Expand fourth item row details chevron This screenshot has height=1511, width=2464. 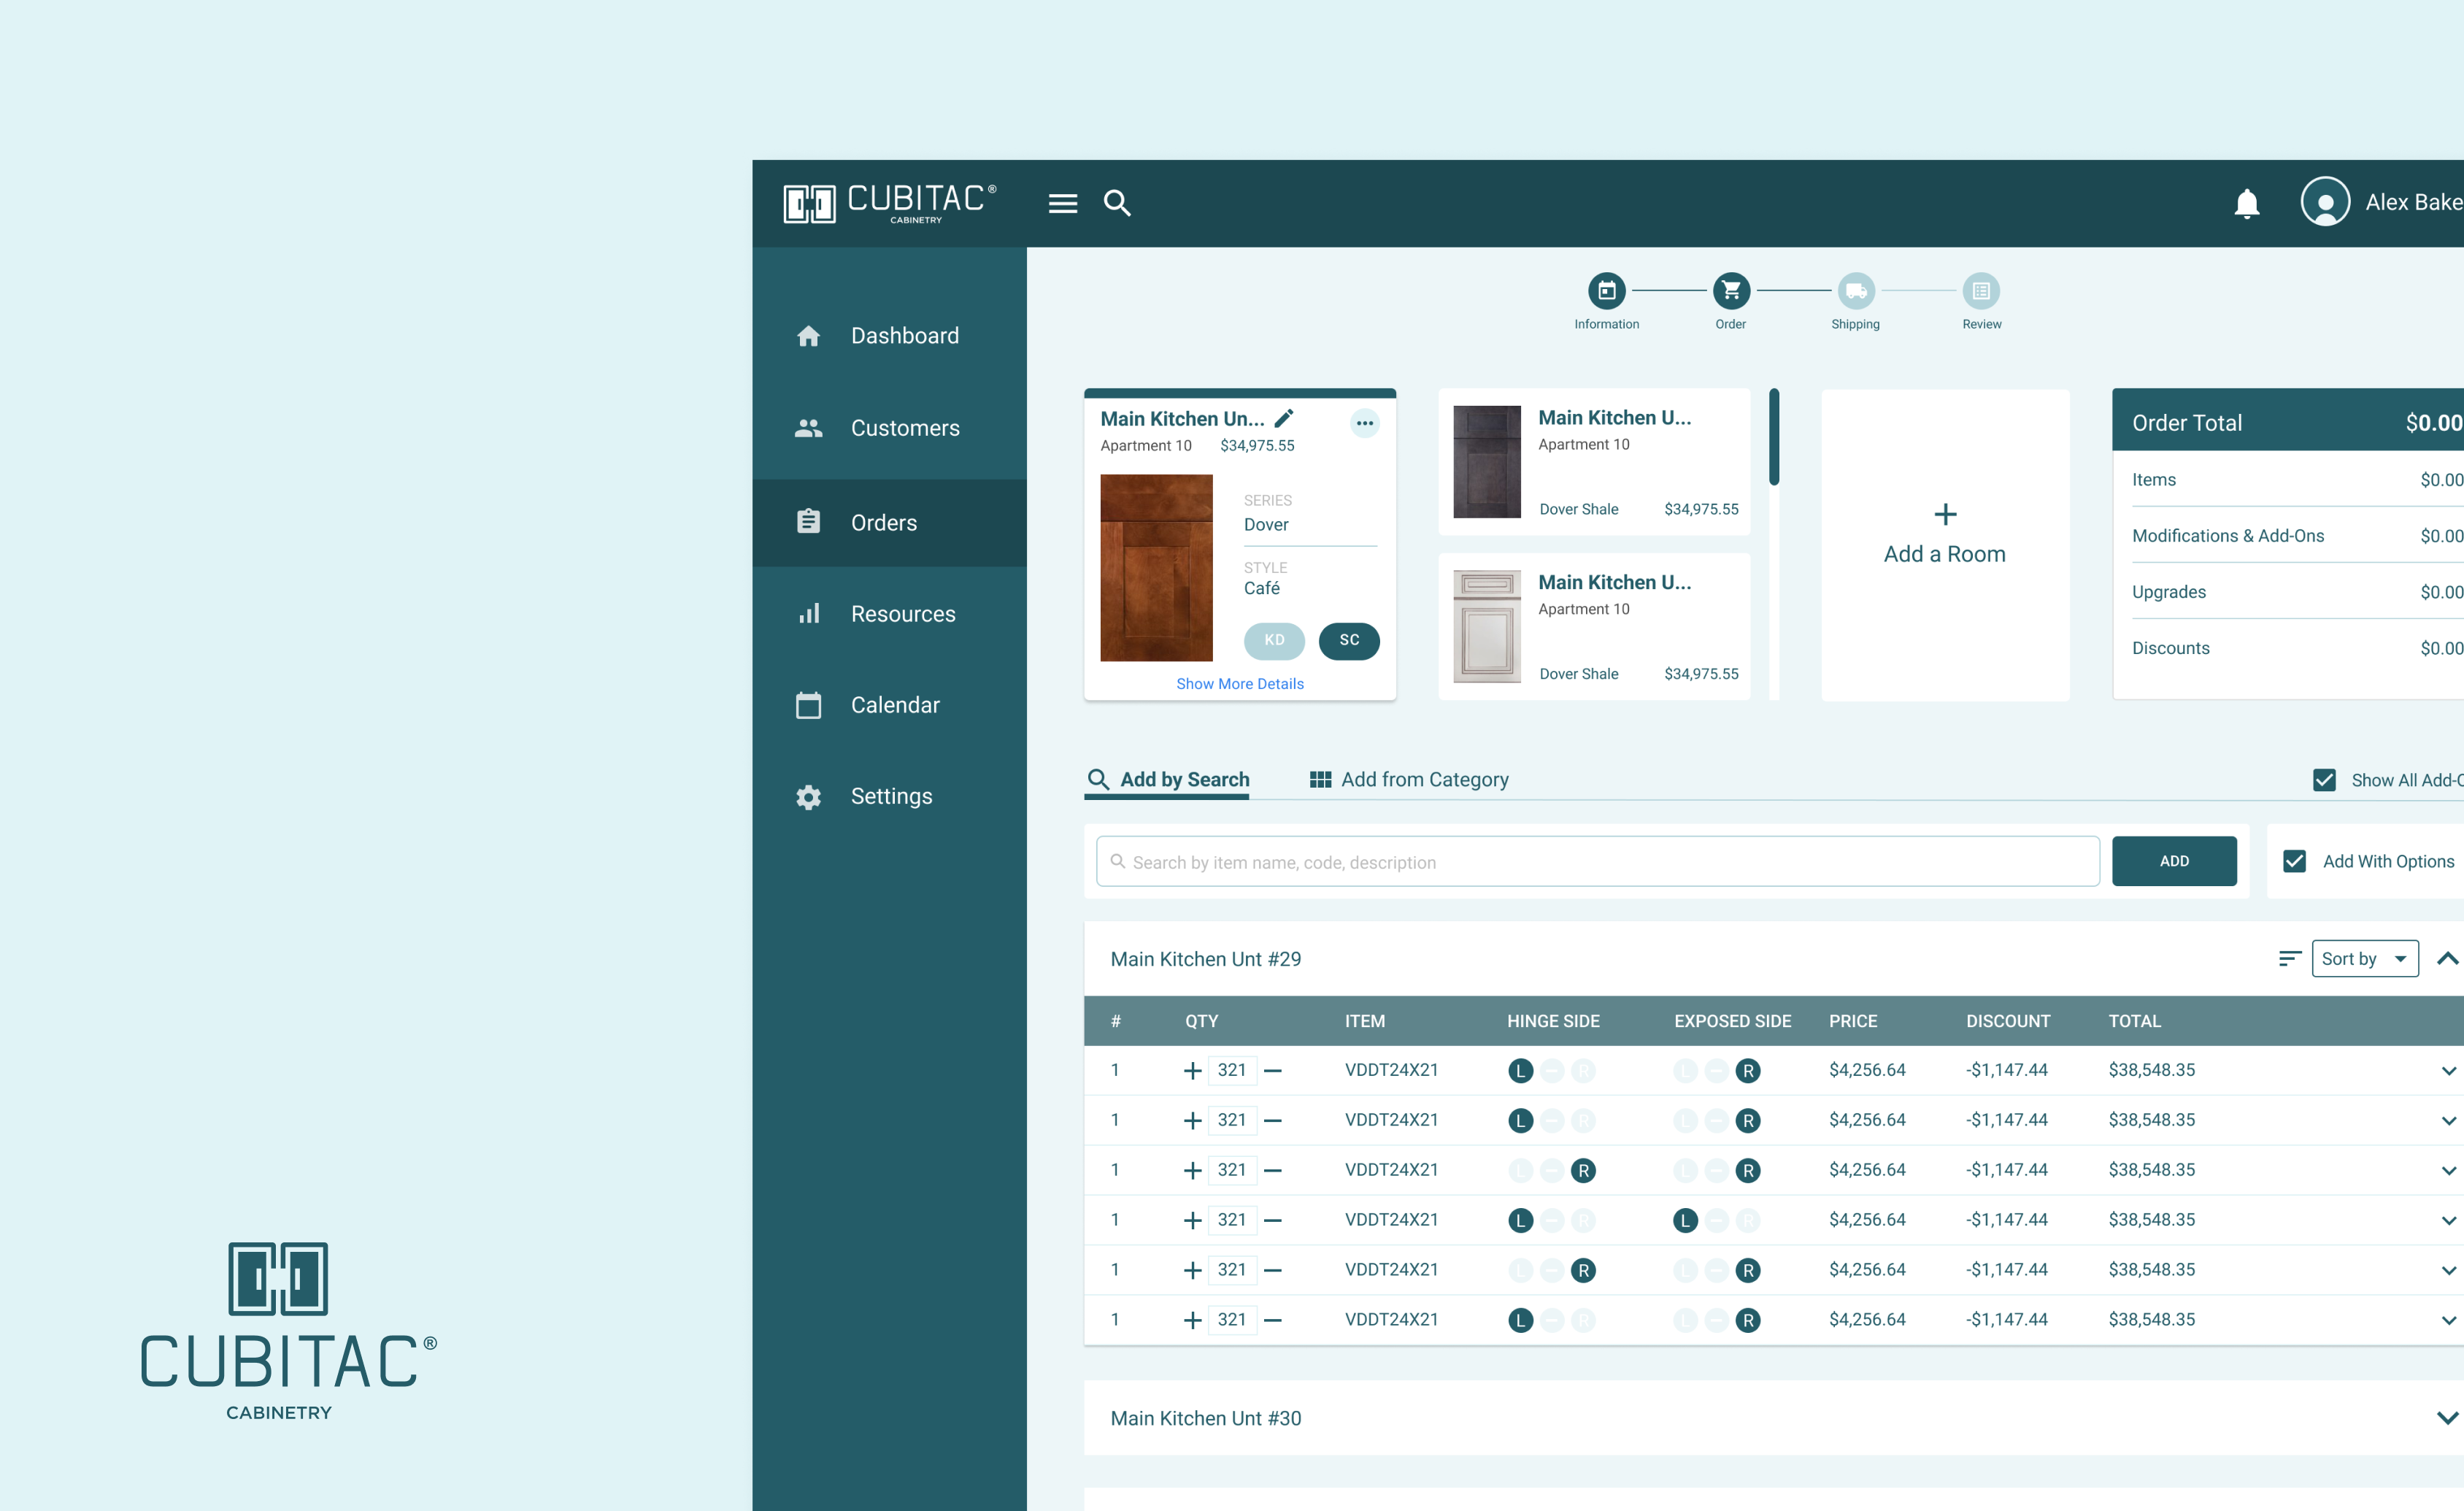click(x=2448, y=1221)
